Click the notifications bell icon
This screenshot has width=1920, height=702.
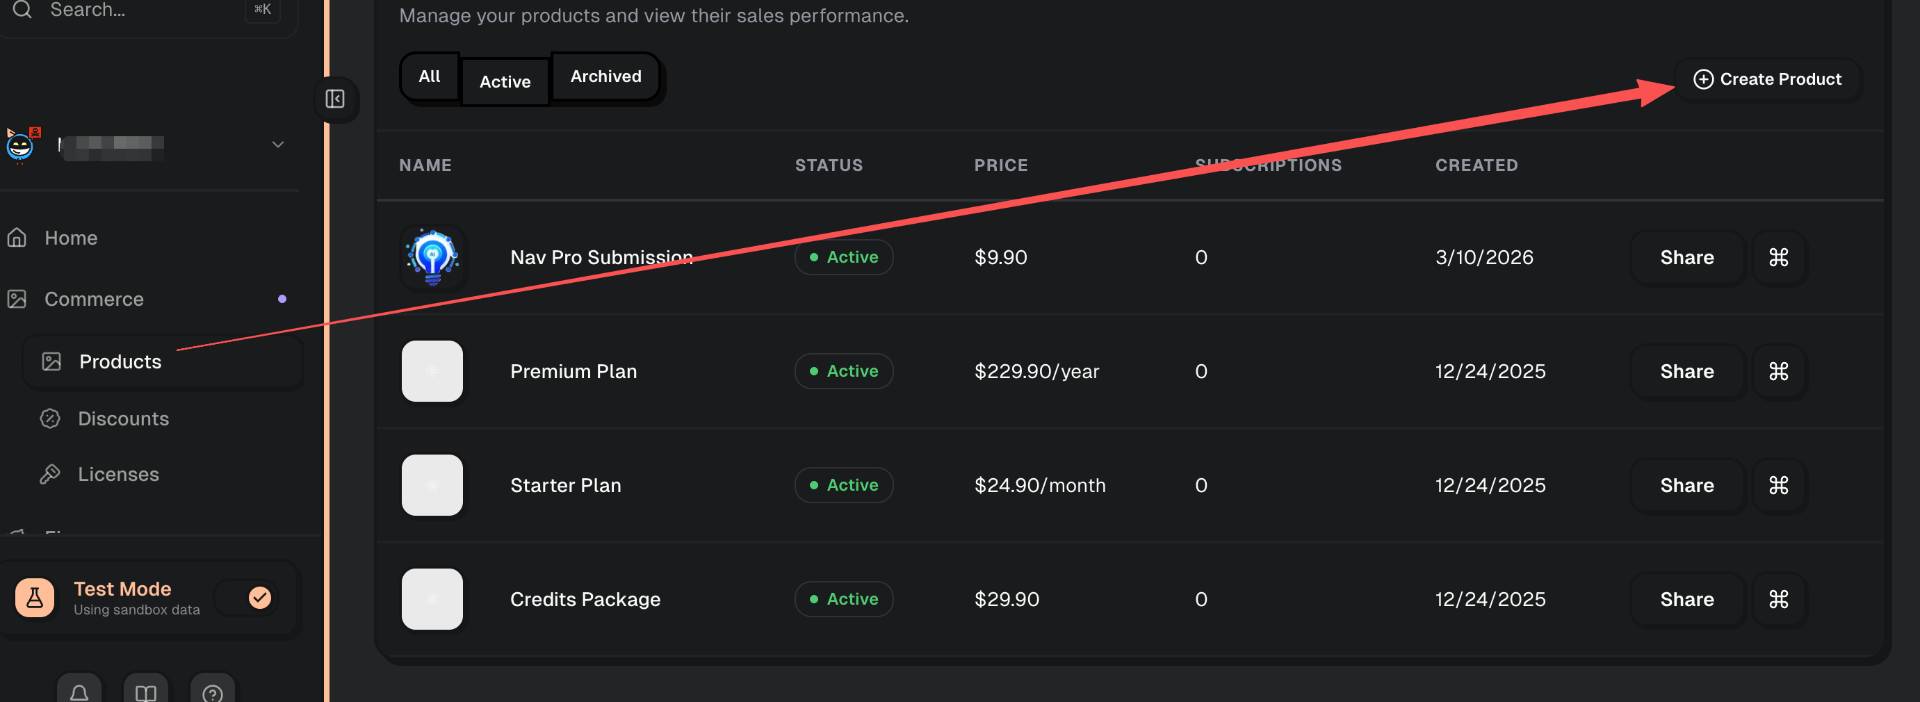(79, 692)
